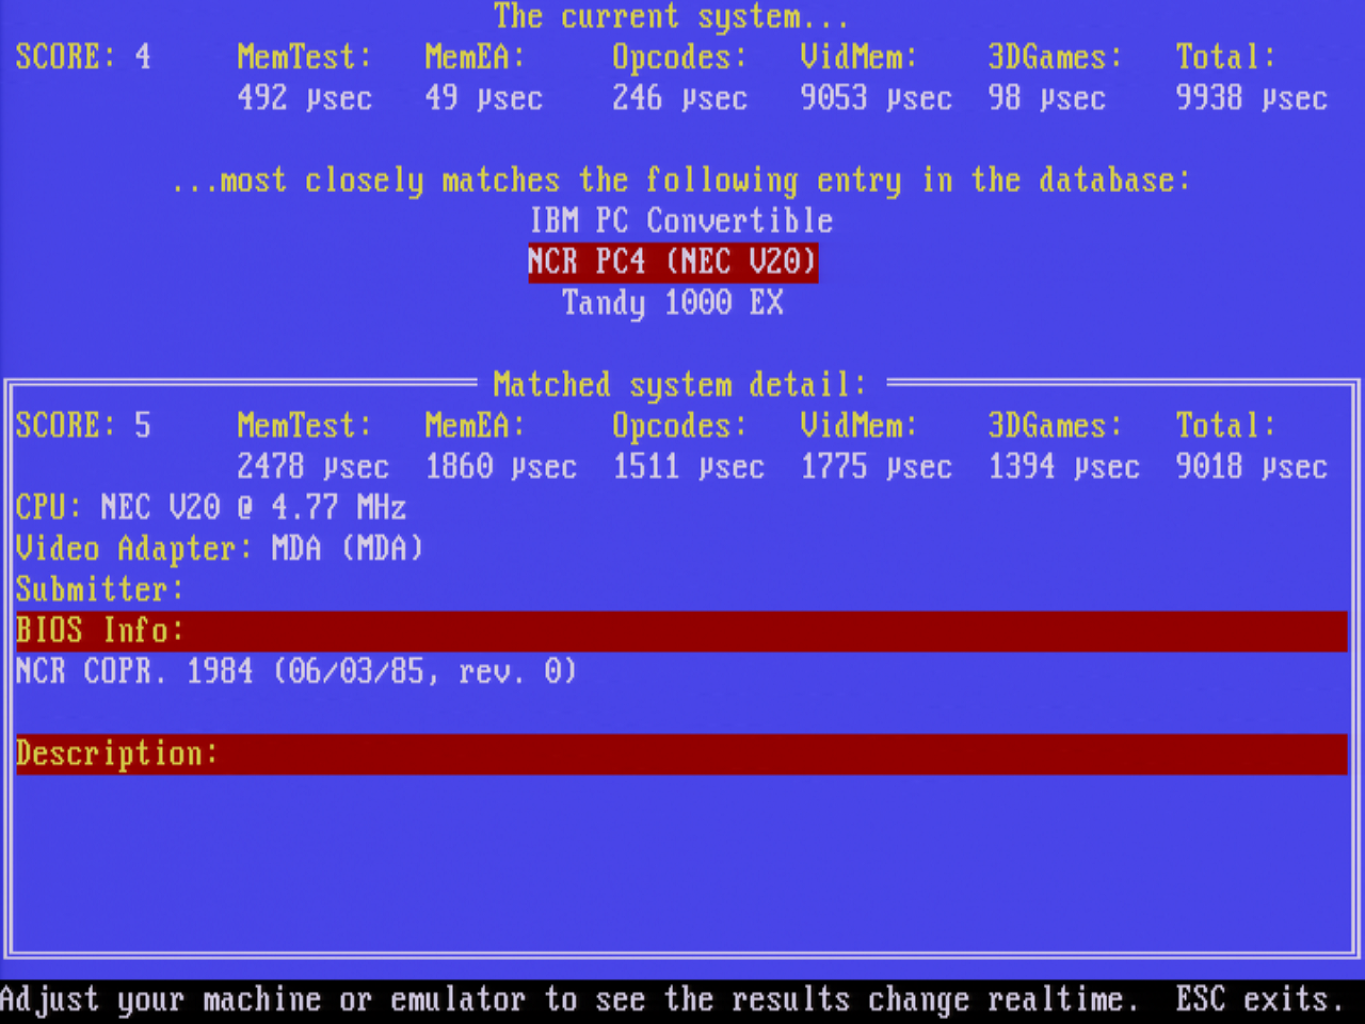This screenshot has width=1365, height=1024.
Task: Select the Tandy 1000 EX entry
Action: click(673, 303)
